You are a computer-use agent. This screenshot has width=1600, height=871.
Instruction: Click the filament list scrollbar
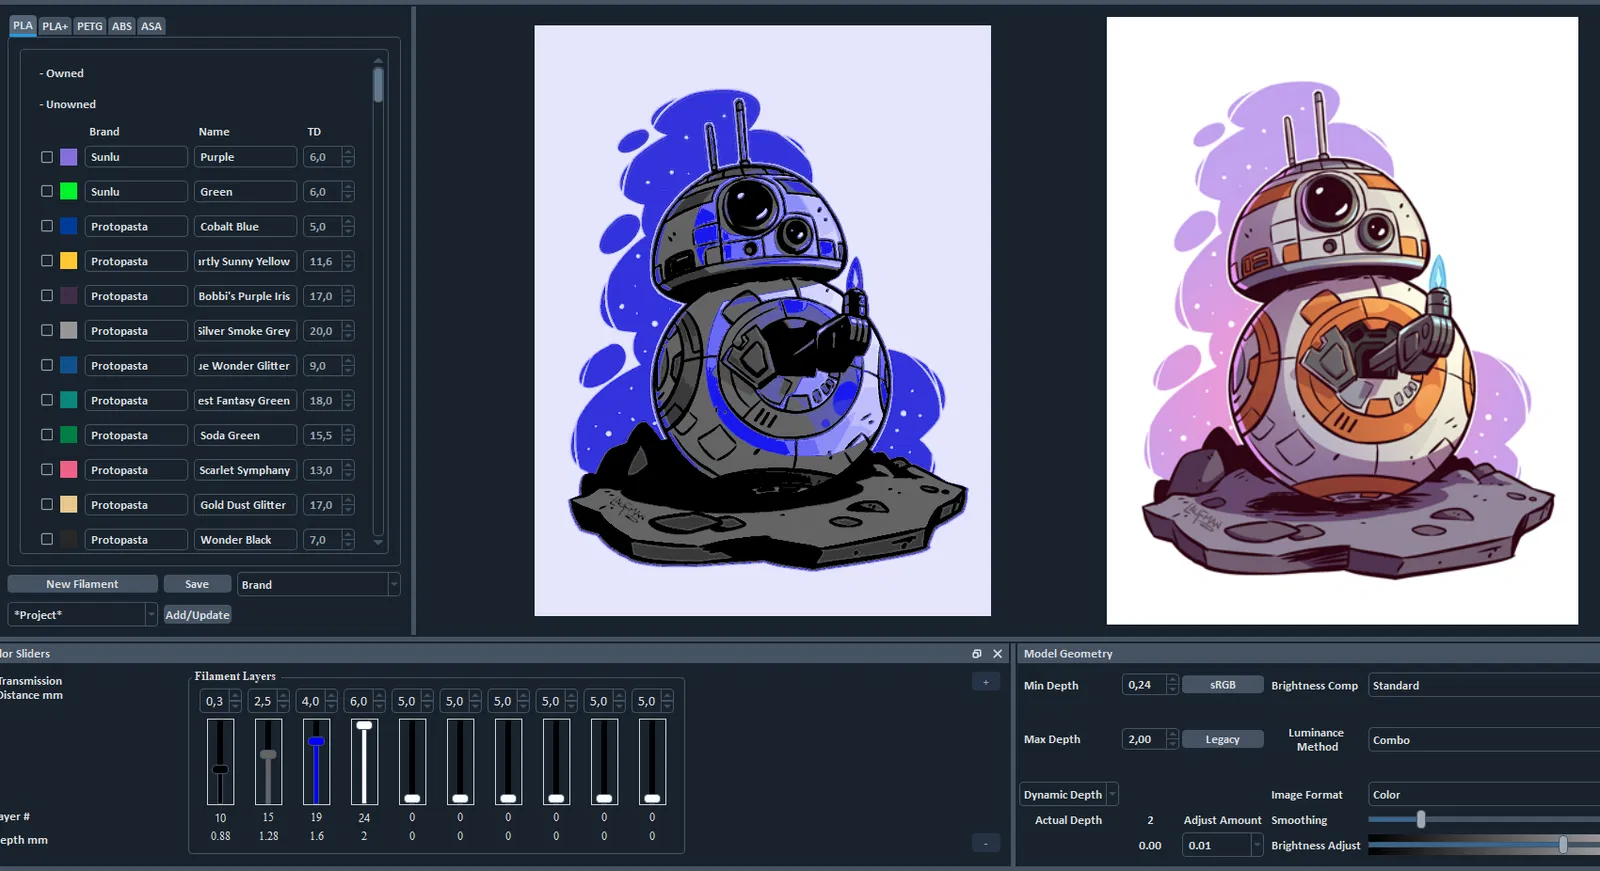378,84
